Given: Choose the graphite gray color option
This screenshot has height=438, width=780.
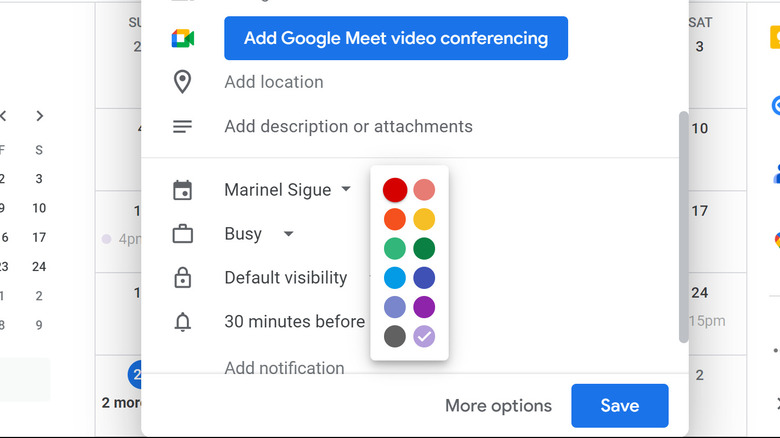Looking at the screenshot, I should coord(395,336).
